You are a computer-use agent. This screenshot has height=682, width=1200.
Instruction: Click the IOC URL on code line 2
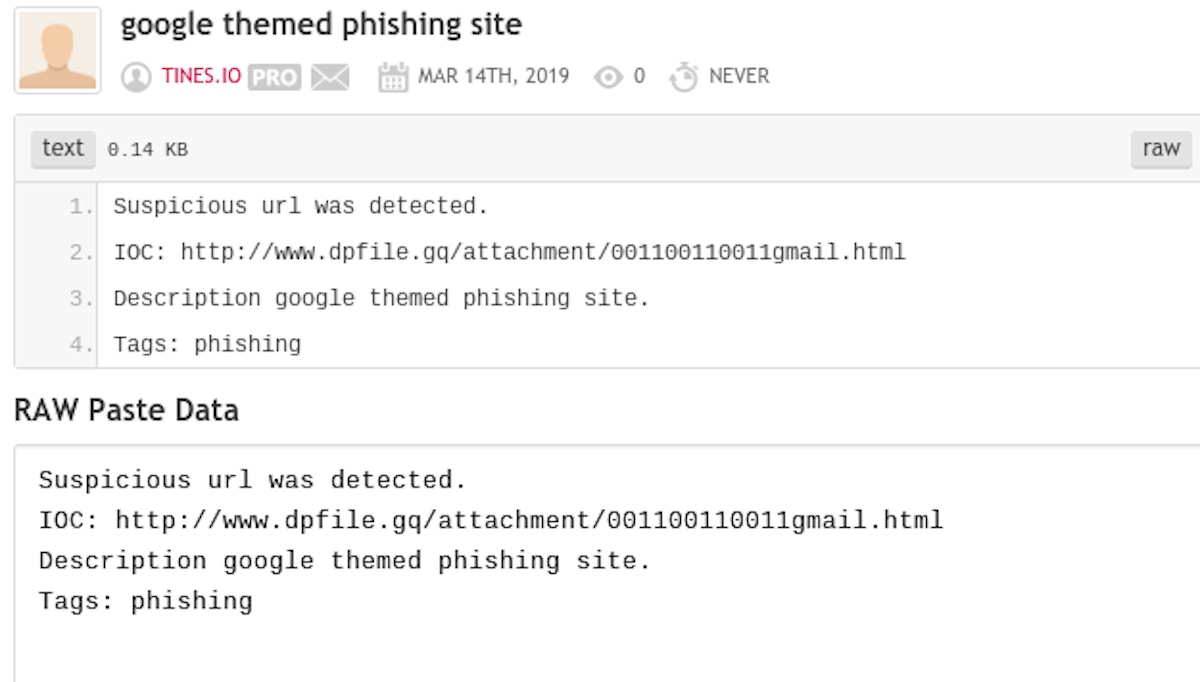pos(543,253)
